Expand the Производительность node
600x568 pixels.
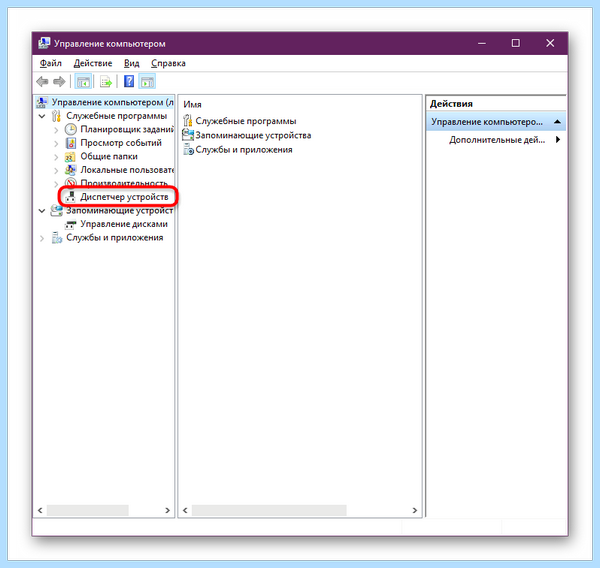tap(56, 184)
